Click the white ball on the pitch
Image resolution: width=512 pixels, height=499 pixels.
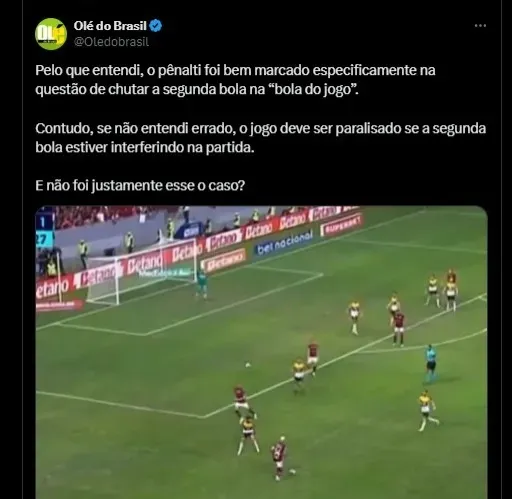248,365
